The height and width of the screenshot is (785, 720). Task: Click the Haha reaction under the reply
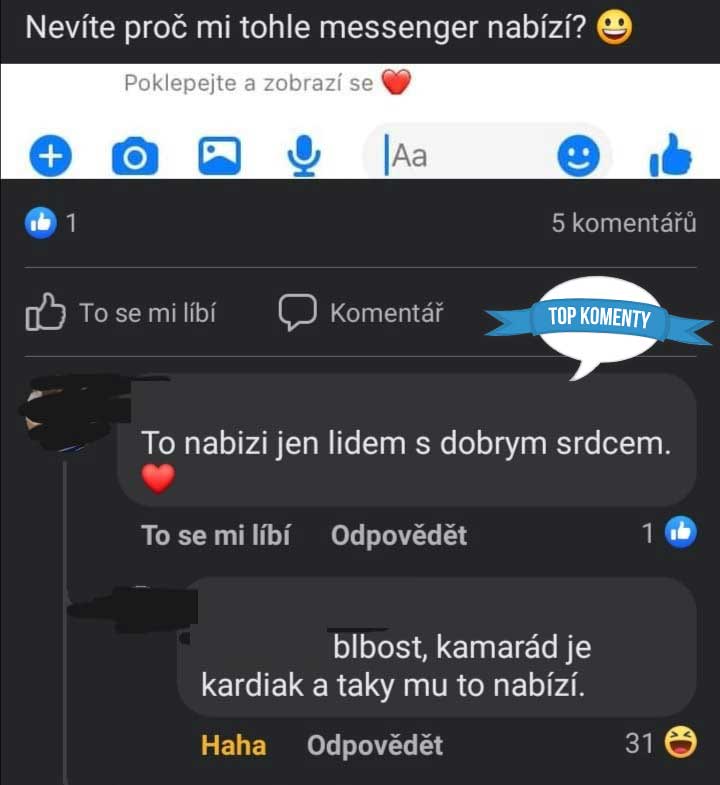(233, 745)
